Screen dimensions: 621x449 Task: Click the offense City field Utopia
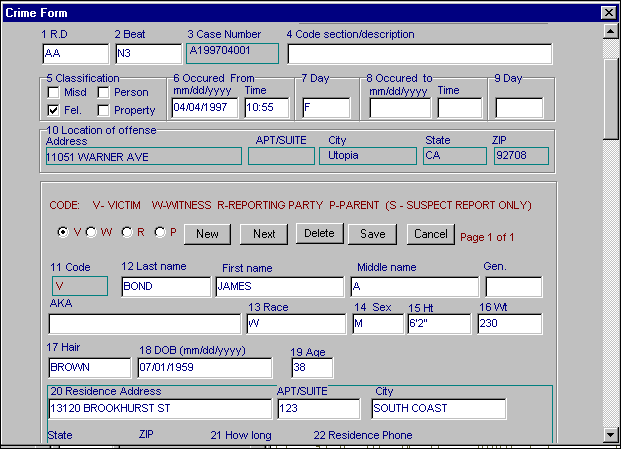[368, 156]
